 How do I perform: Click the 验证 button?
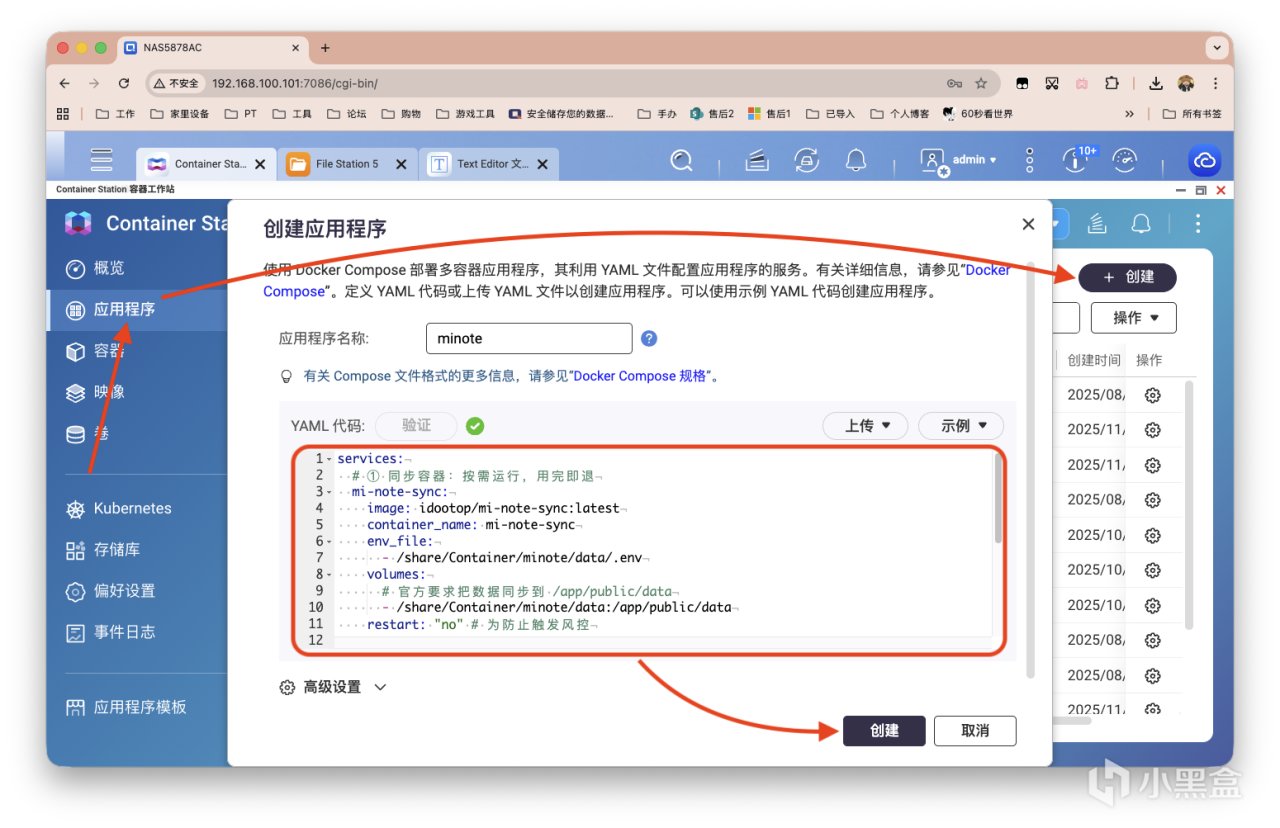(416, 426)
